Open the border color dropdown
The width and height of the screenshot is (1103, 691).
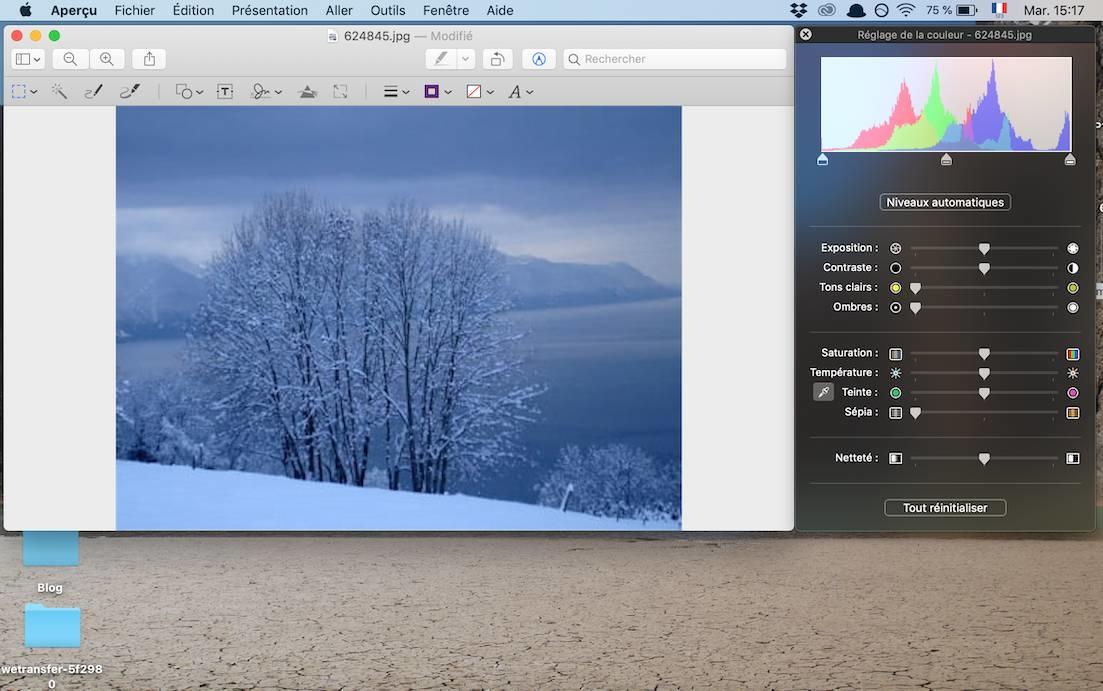pos(437,91)
